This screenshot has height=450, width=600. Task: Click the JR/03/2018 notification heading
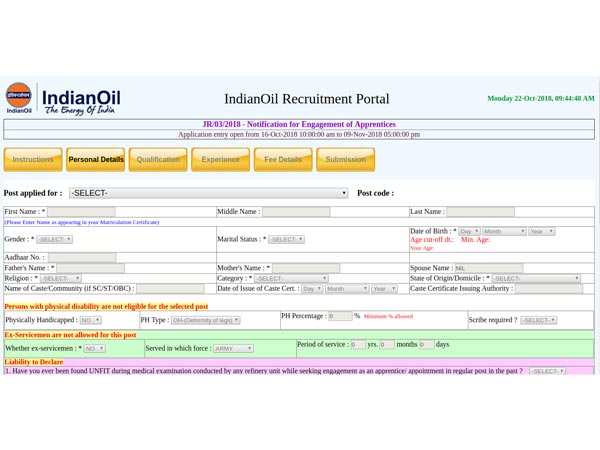[299, 124]
